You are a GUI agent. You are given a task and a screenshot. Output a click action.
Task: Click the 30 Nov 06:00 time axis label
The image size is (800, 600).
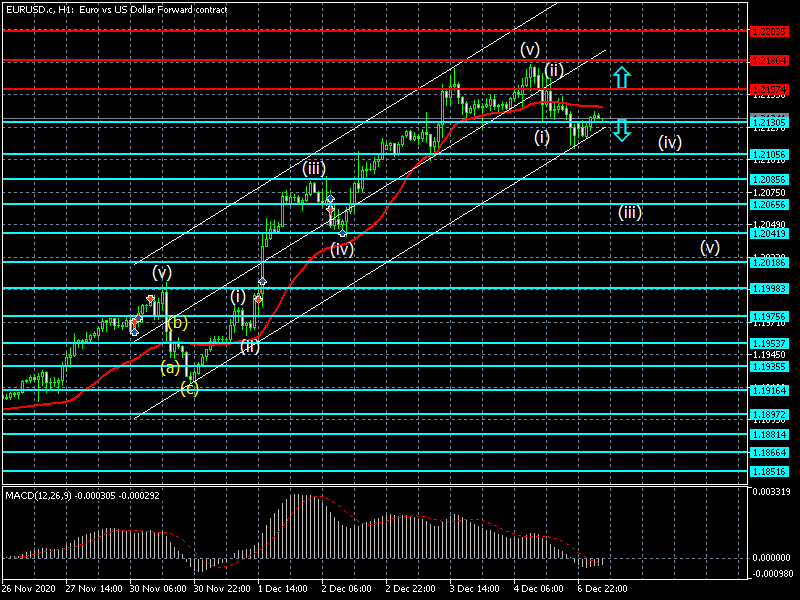click(x=158, y=589)
